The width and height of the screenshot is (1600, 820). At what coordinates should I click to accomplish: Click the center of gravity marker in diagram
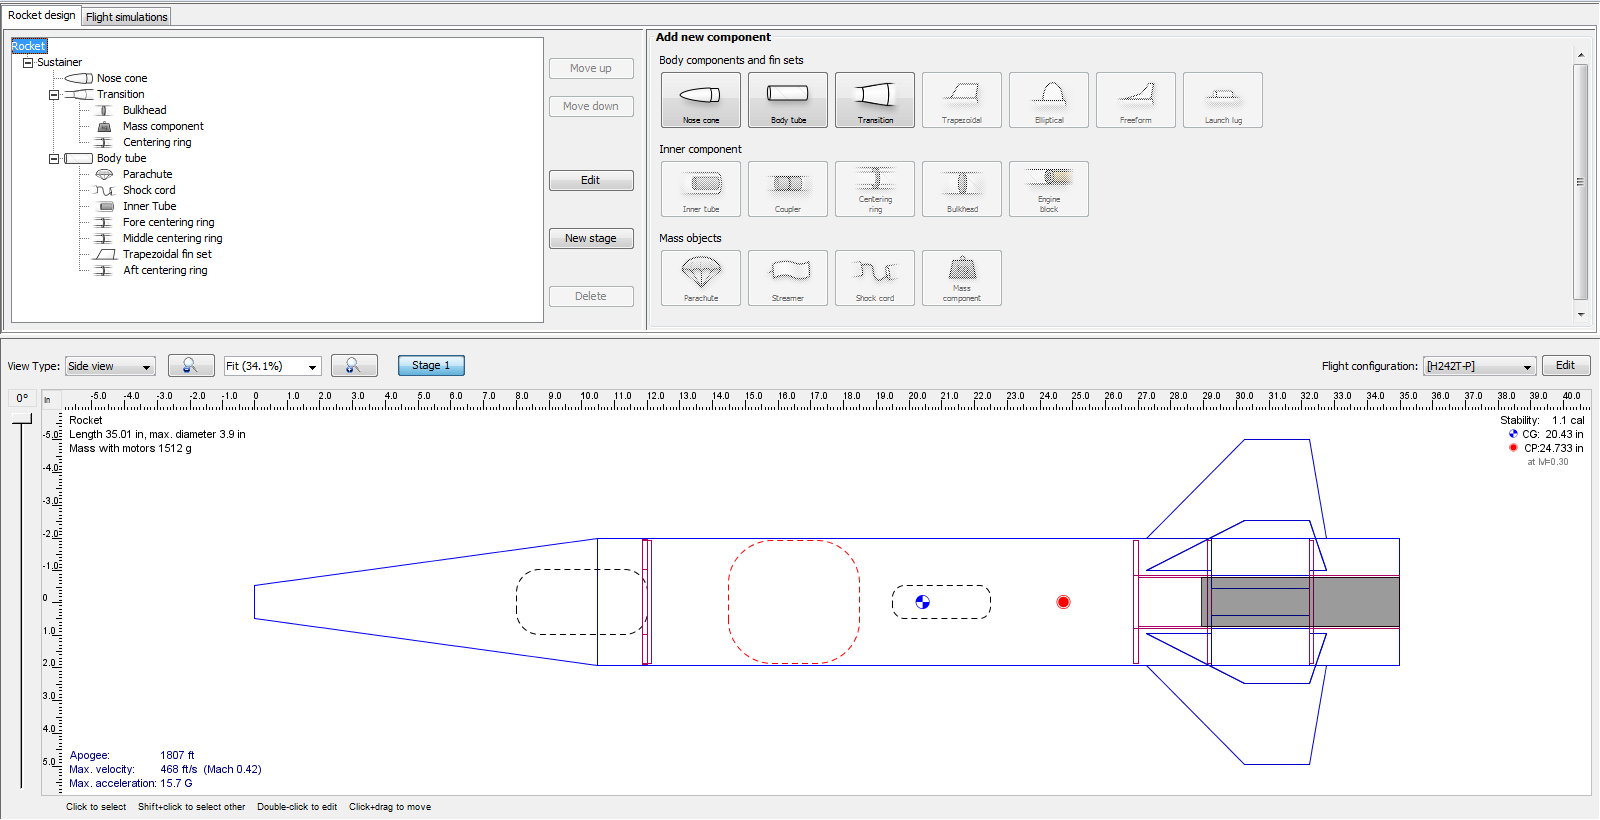[923, 602]
